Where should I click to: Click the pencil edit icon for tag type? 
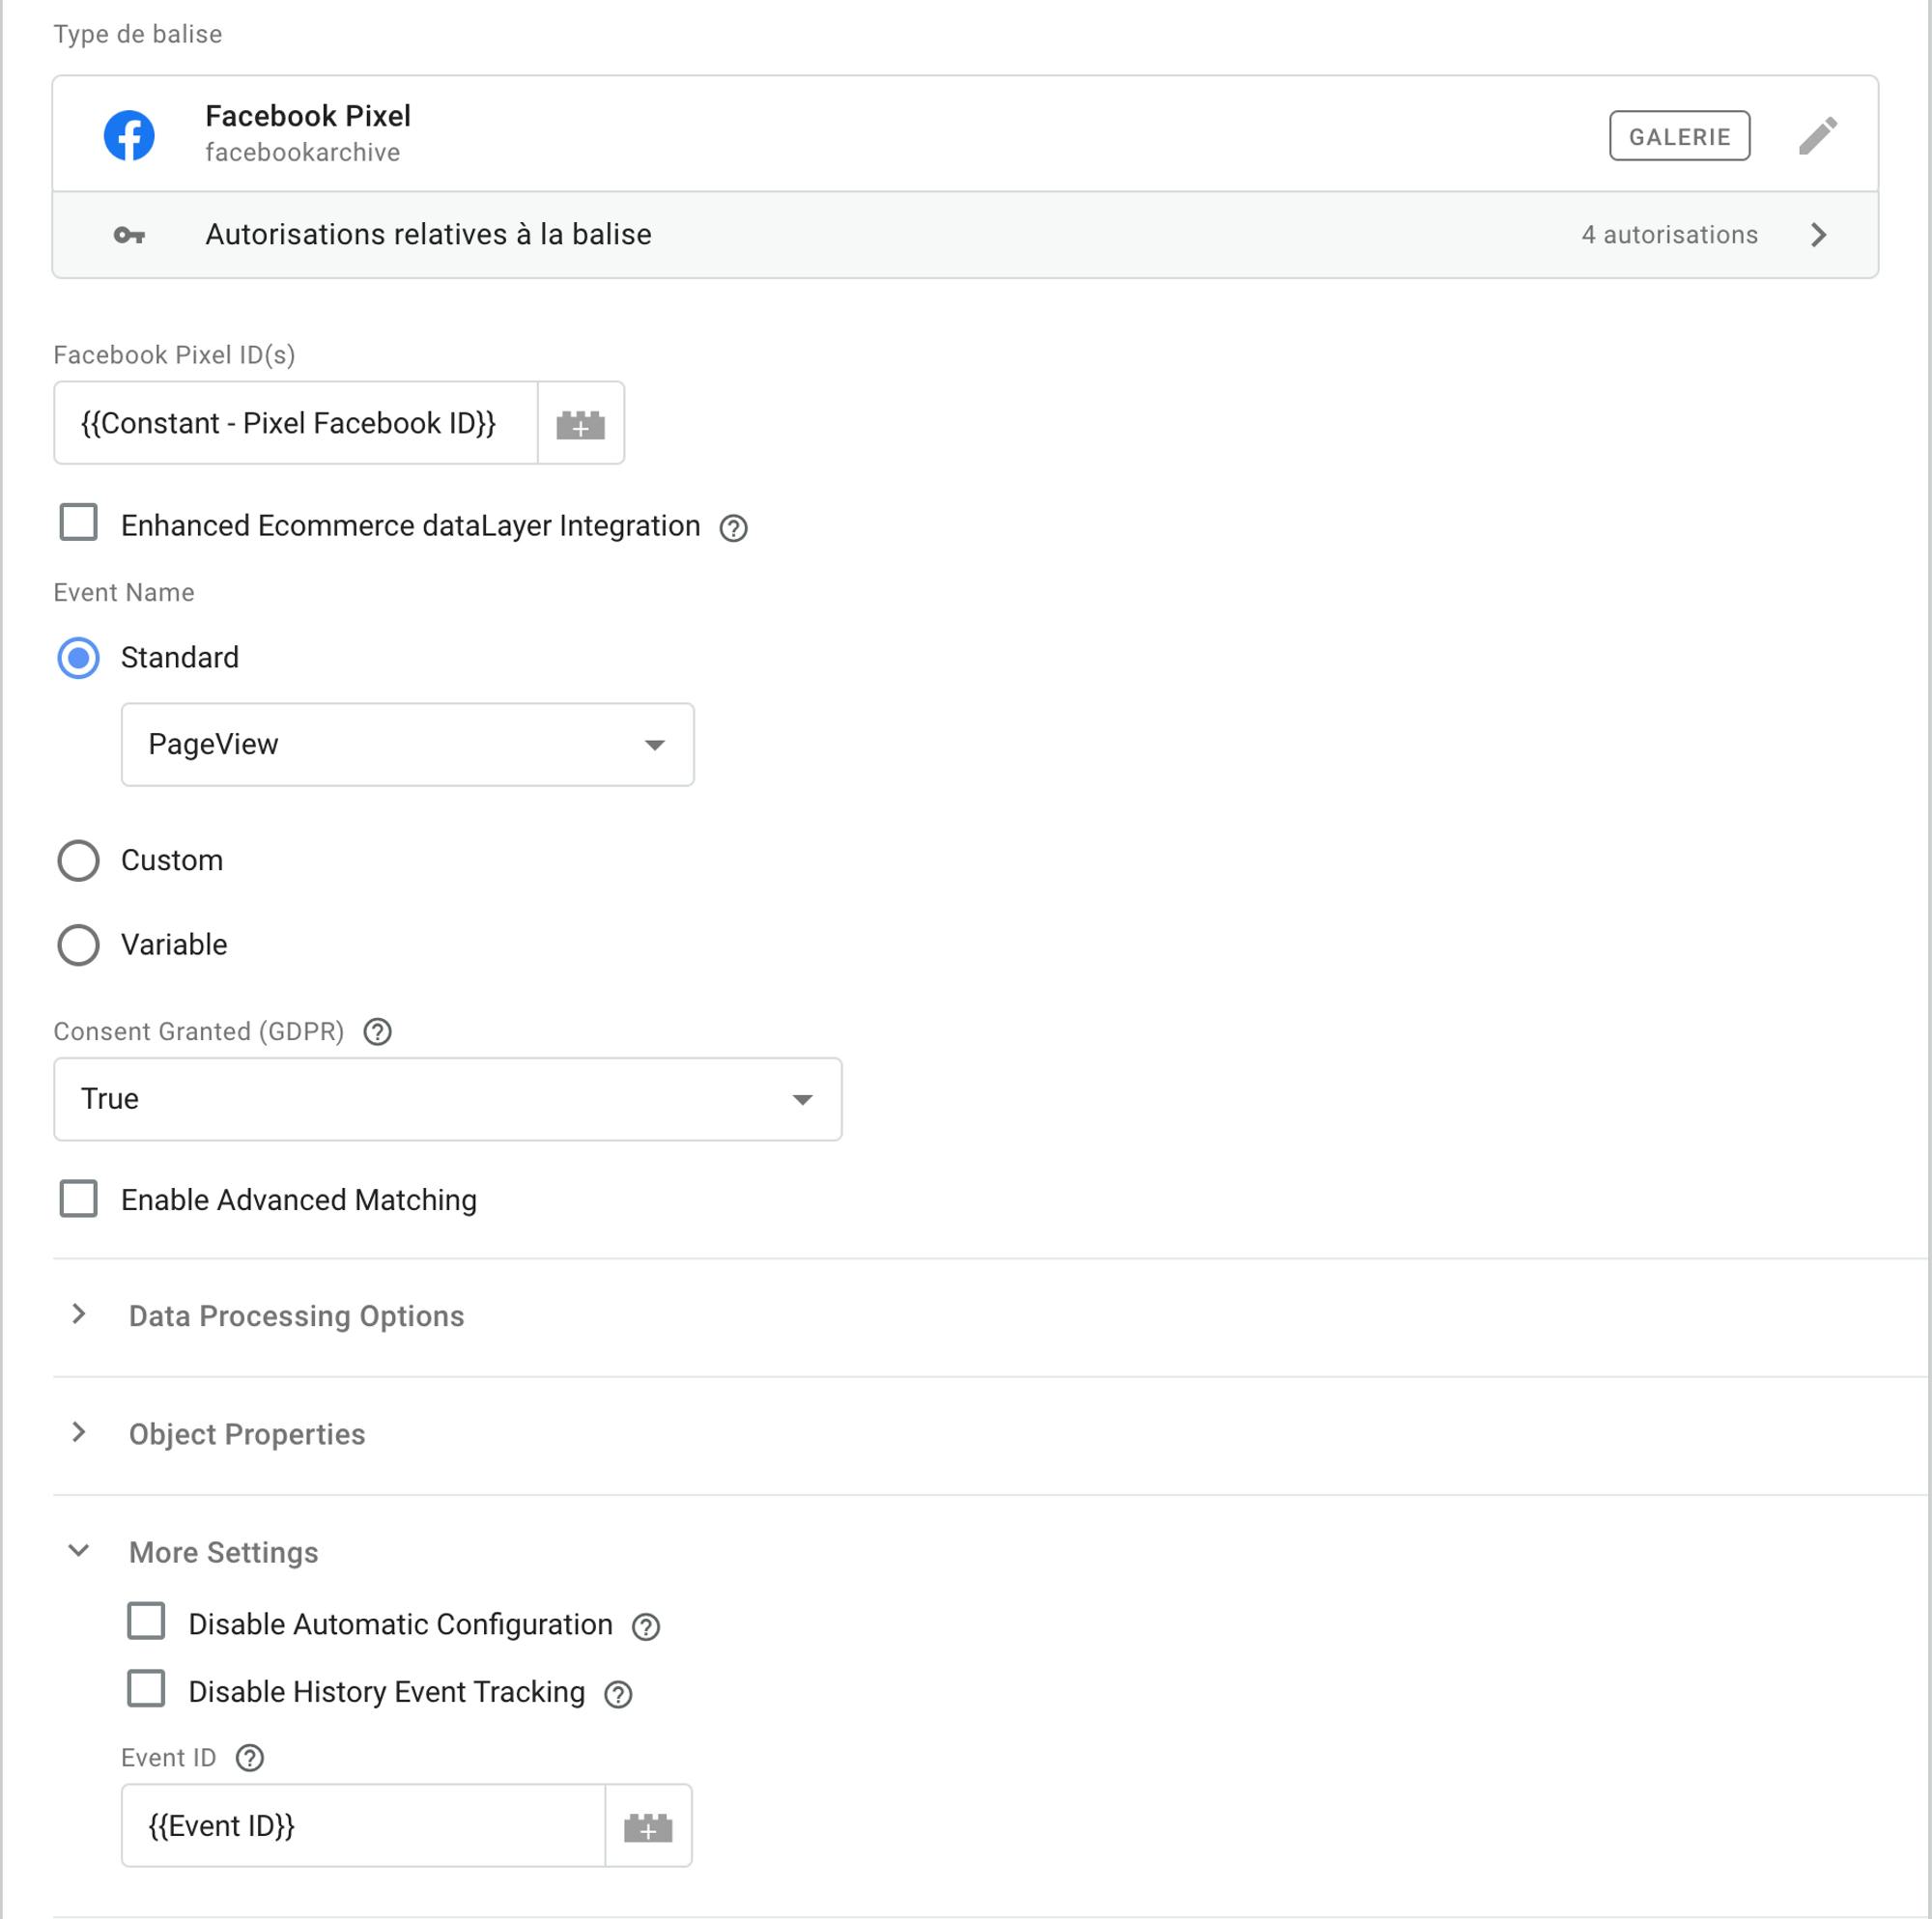1817,135
